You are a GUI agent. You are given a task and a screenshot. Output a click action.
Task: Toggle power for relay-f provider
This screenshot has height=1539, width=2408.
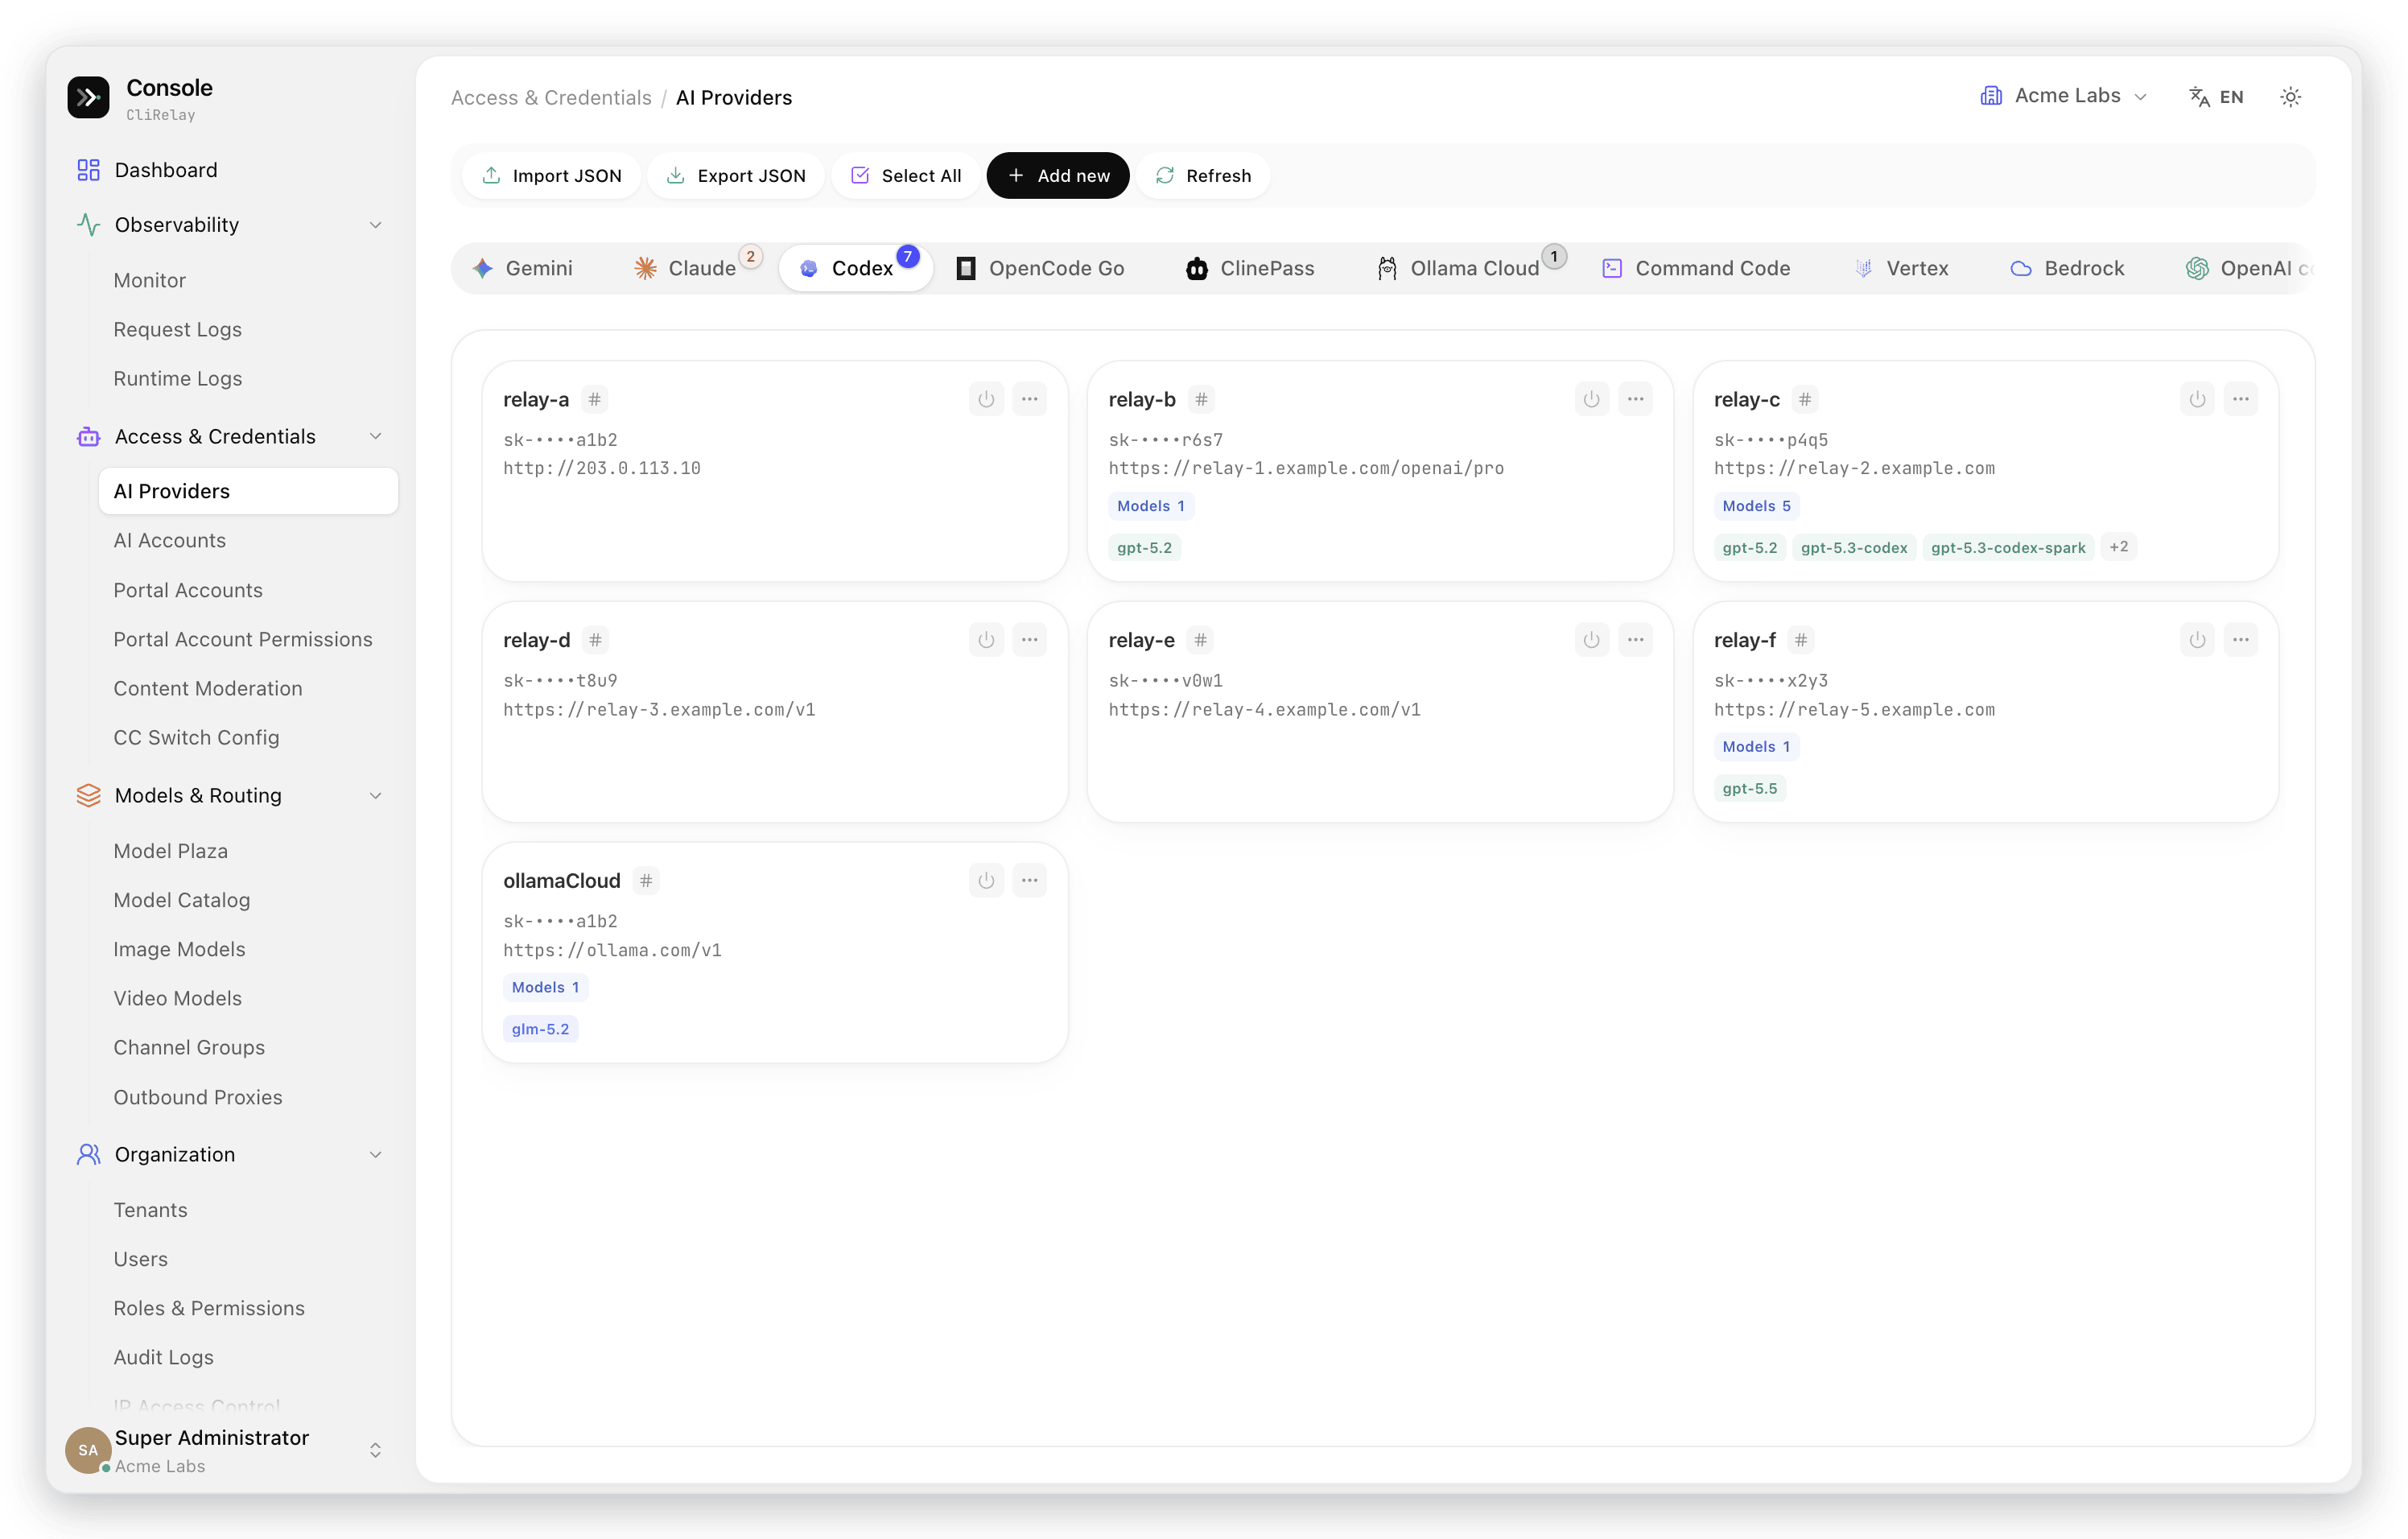2197,640
